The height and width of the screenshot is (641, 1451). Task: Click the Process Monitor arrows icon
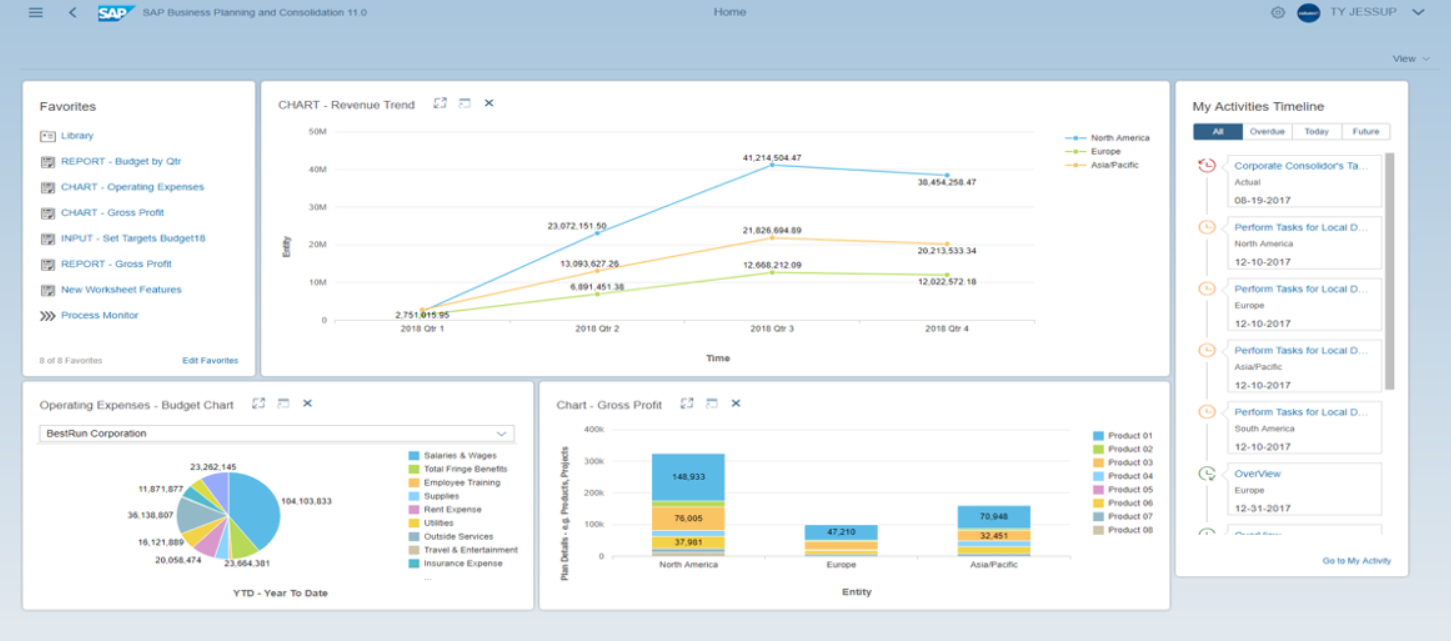click(47, 316)
